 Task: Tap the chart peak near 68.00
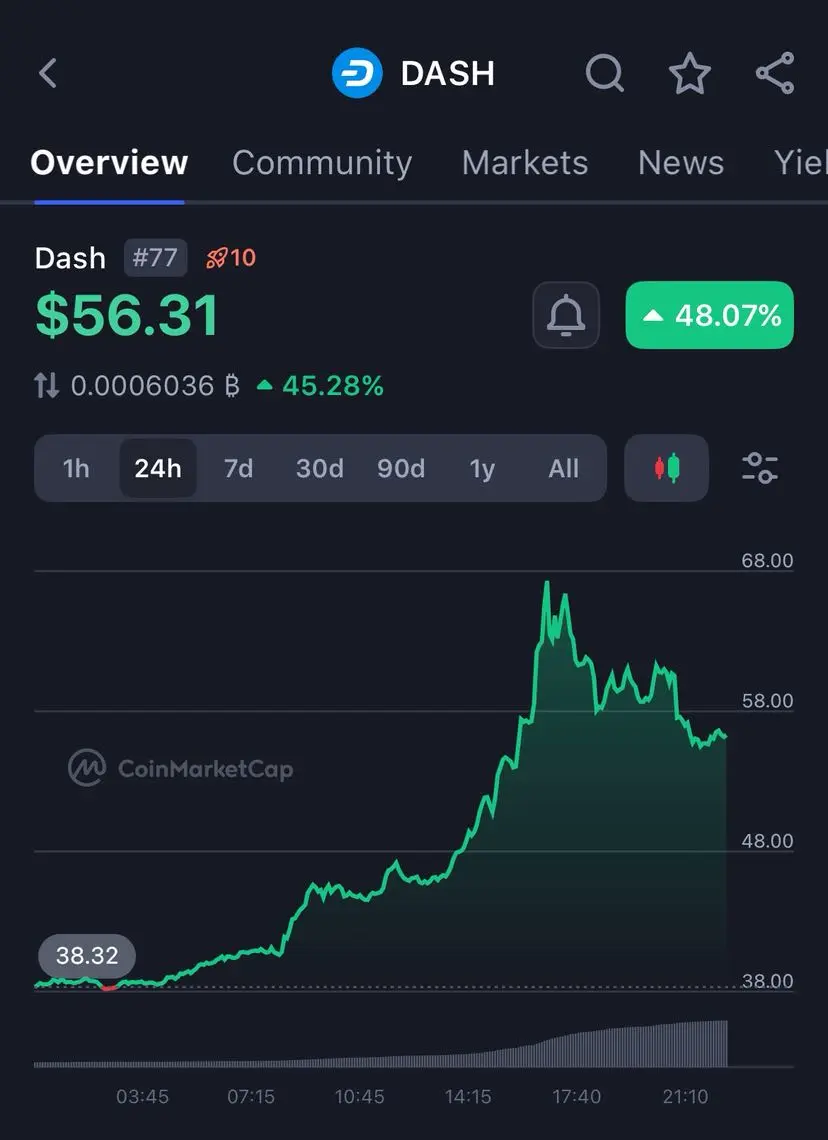(x=547, y=583)
